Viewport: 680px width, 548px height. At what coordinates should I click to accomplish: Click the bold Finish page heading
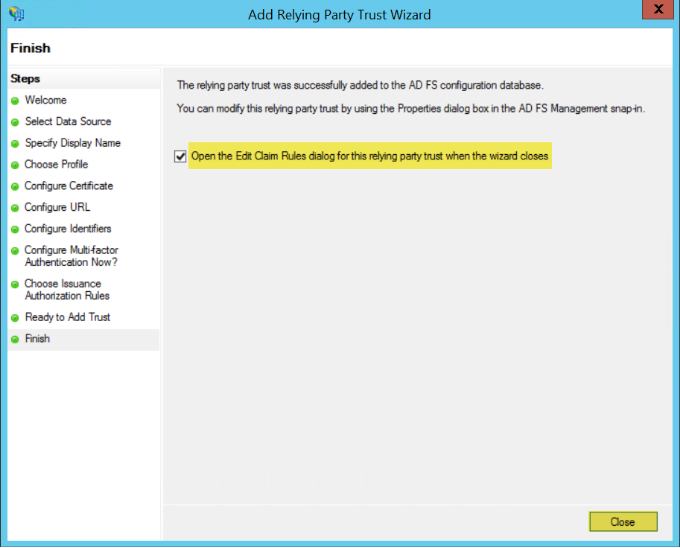point(30,48)
